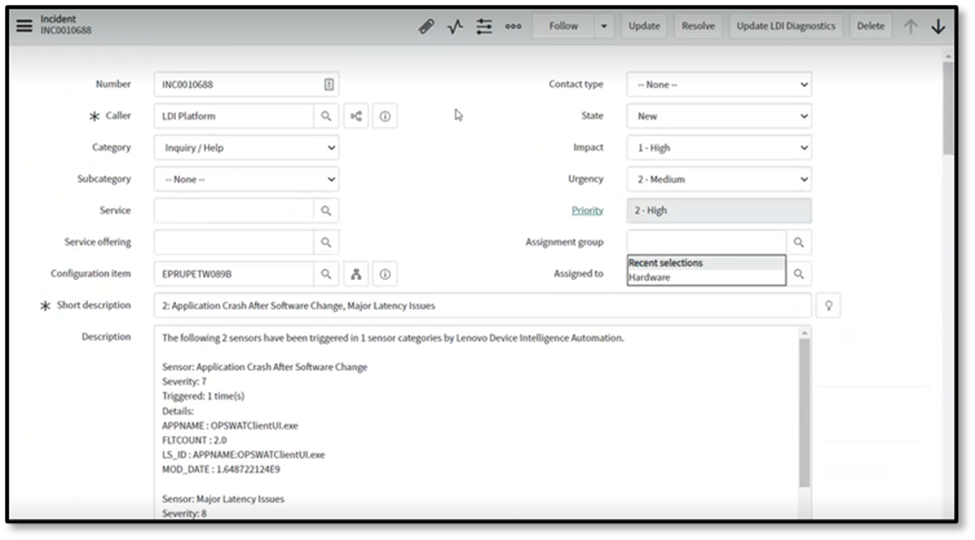The height and width of the screenshot is (540, 975).
Task: Click the Resolve button
Action: click(698, 26)
